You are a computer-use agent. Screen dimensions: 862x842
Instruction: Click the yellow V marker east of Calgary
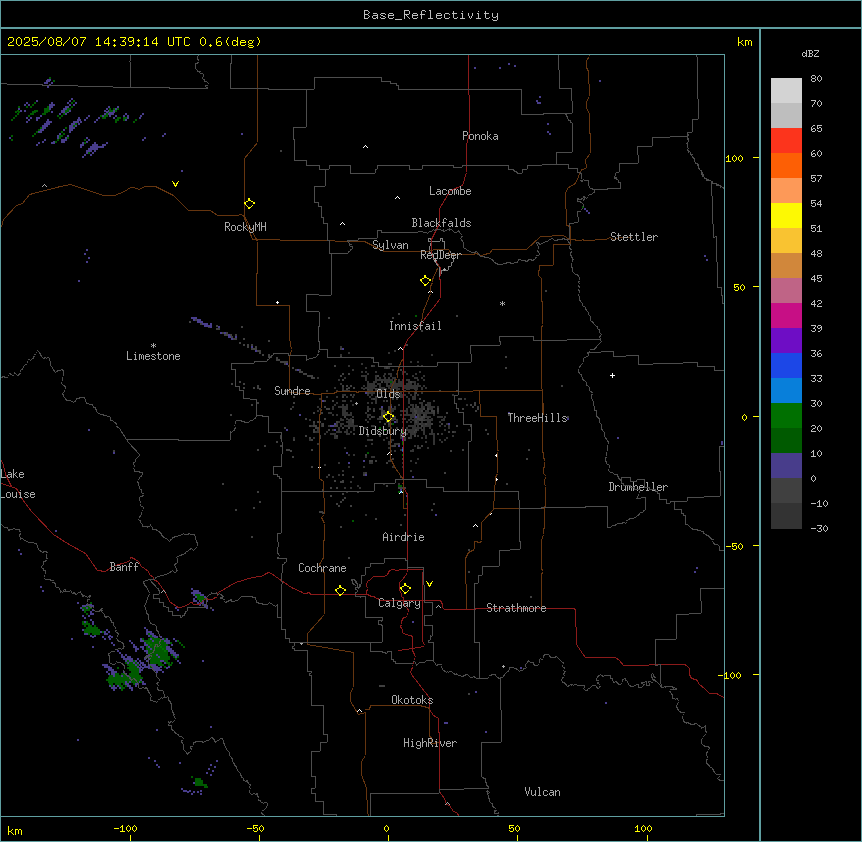pos(429,584)
